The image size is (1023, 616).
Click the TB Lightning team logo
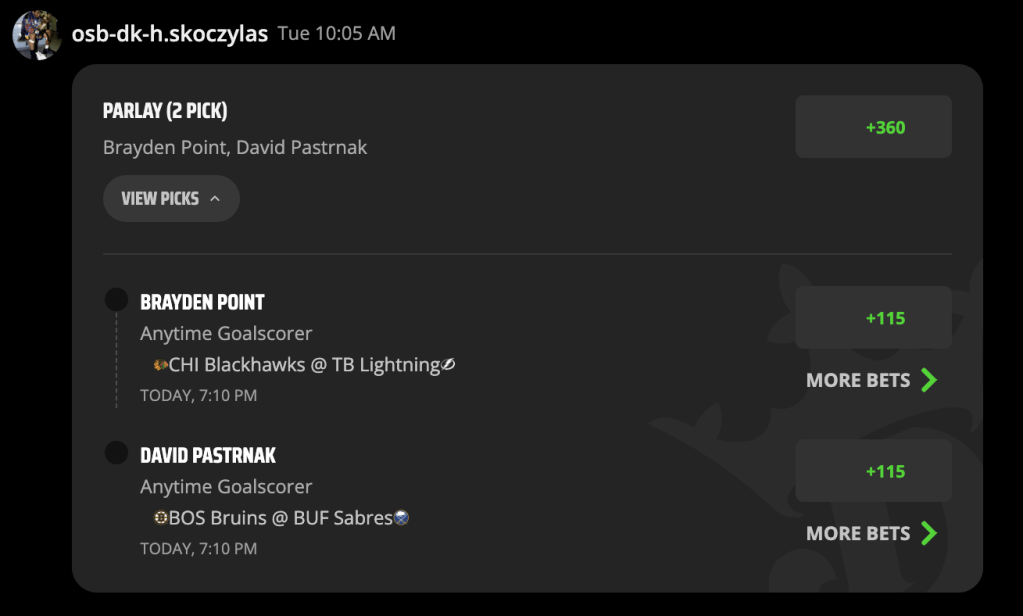click(x=448, y=365)
